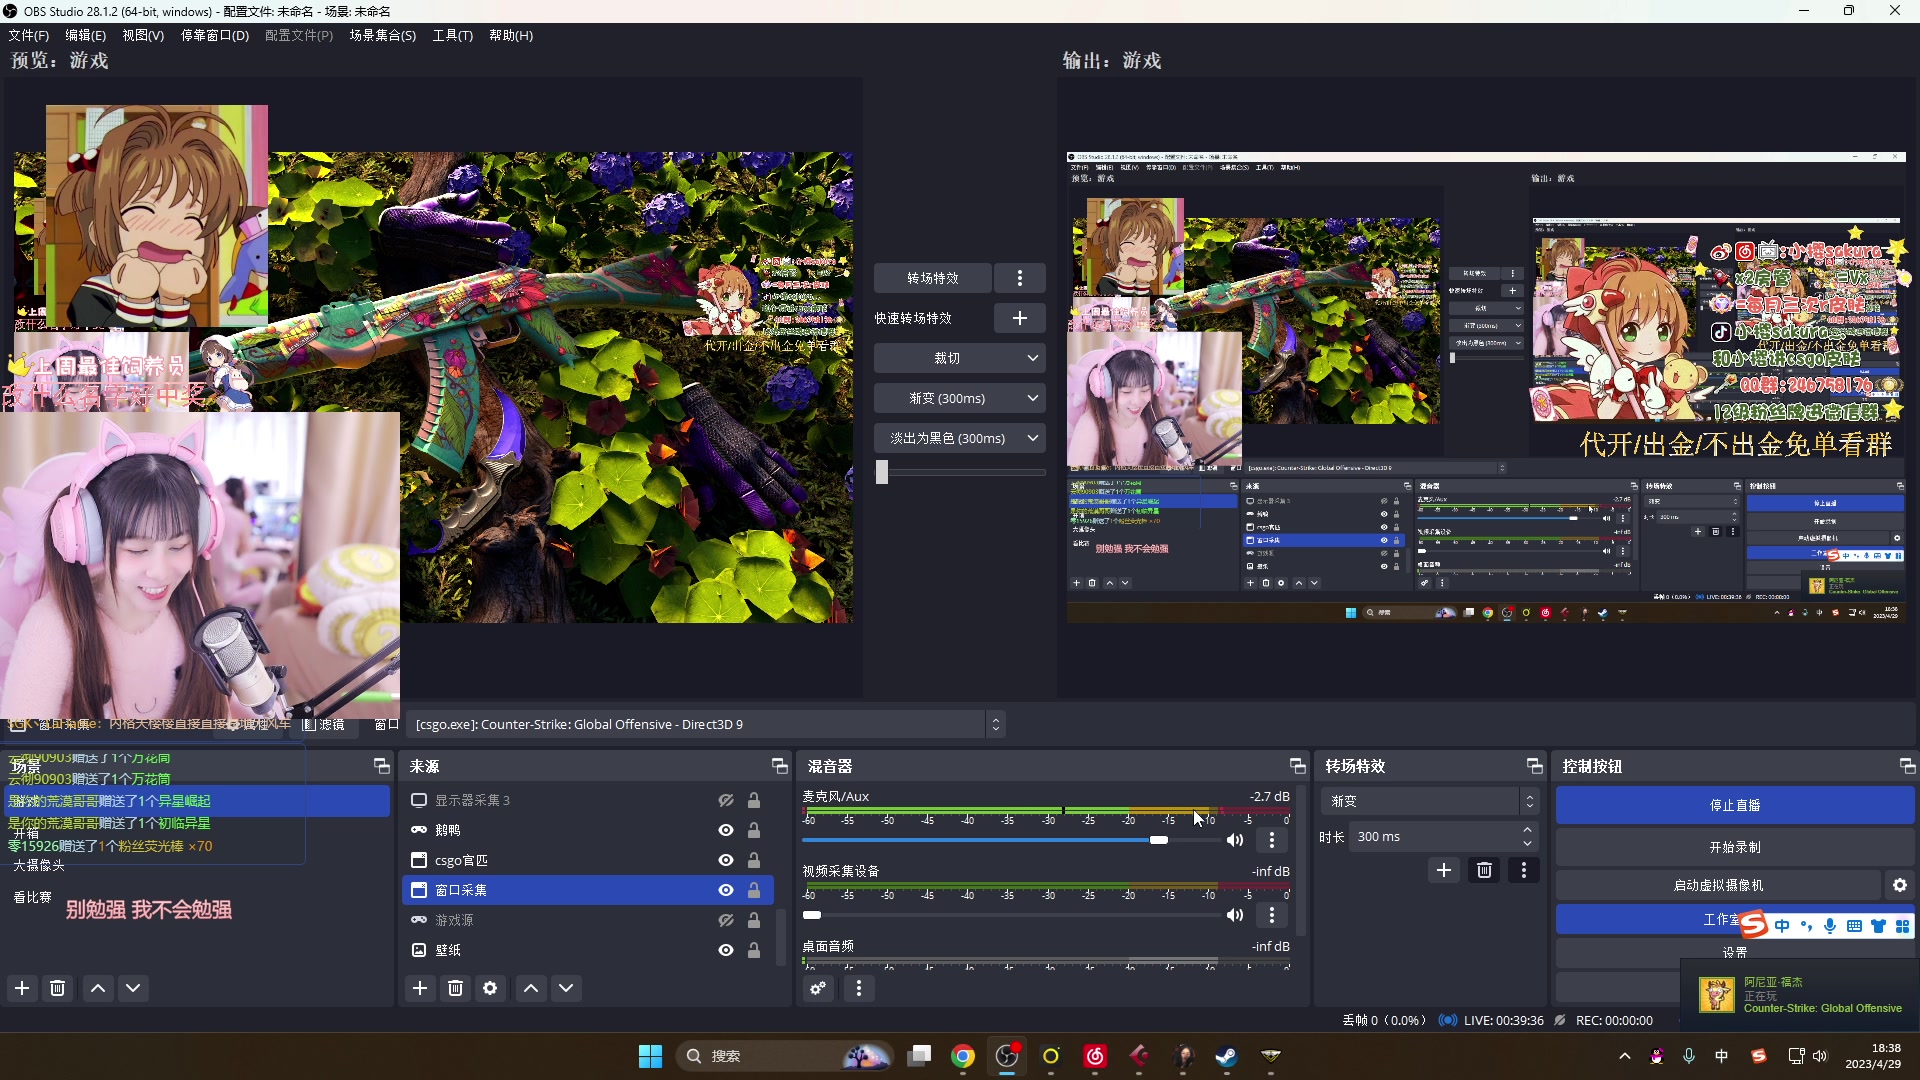Screen dimensions: 1920x1080
Task: Undock the 转场特效 transitions panel
Action: 1535,766
